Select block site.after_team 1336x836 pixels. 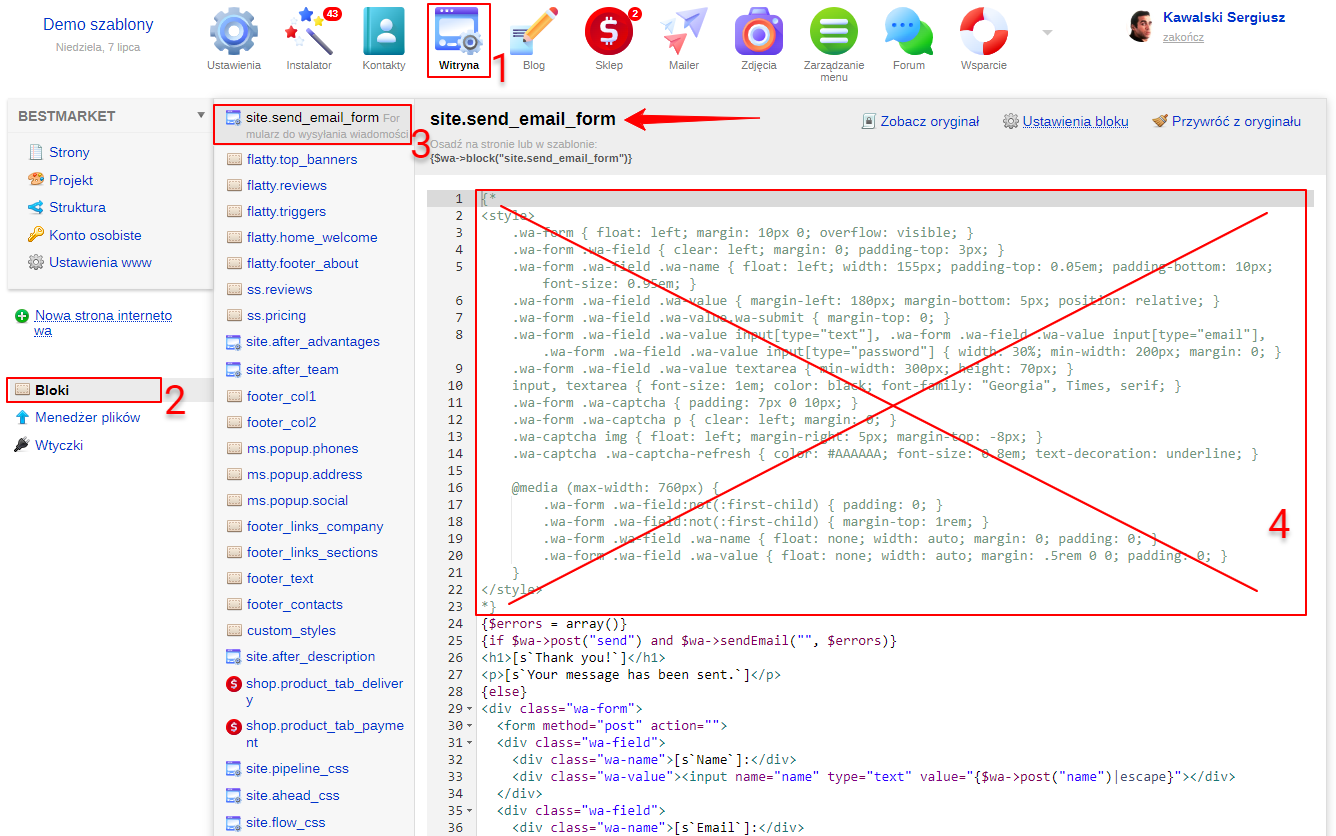(x=292, y=369)
